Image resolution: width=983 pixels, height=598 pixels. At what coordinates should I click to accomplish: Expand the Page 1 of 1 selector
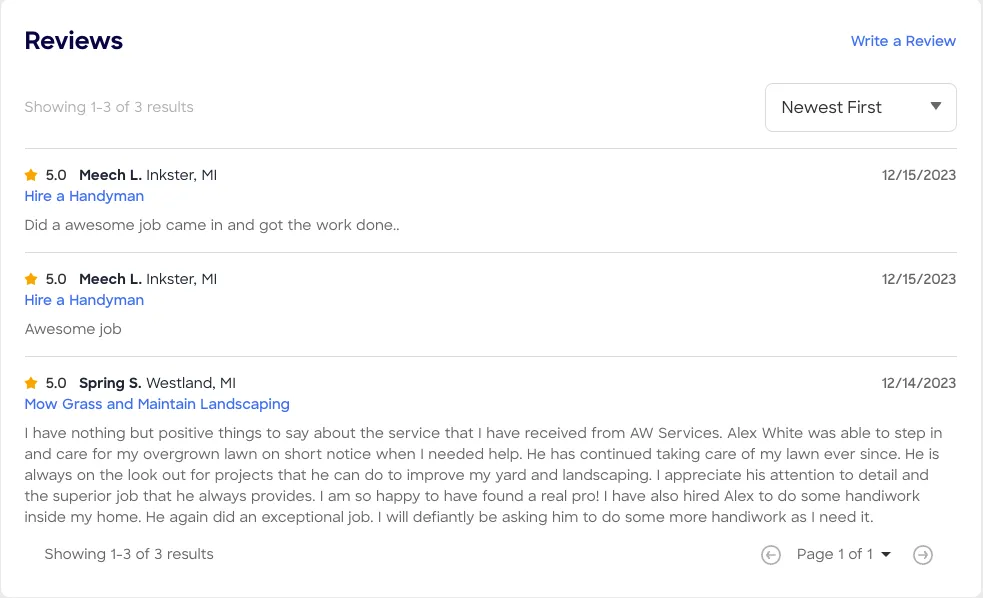(x=843, y=554)
